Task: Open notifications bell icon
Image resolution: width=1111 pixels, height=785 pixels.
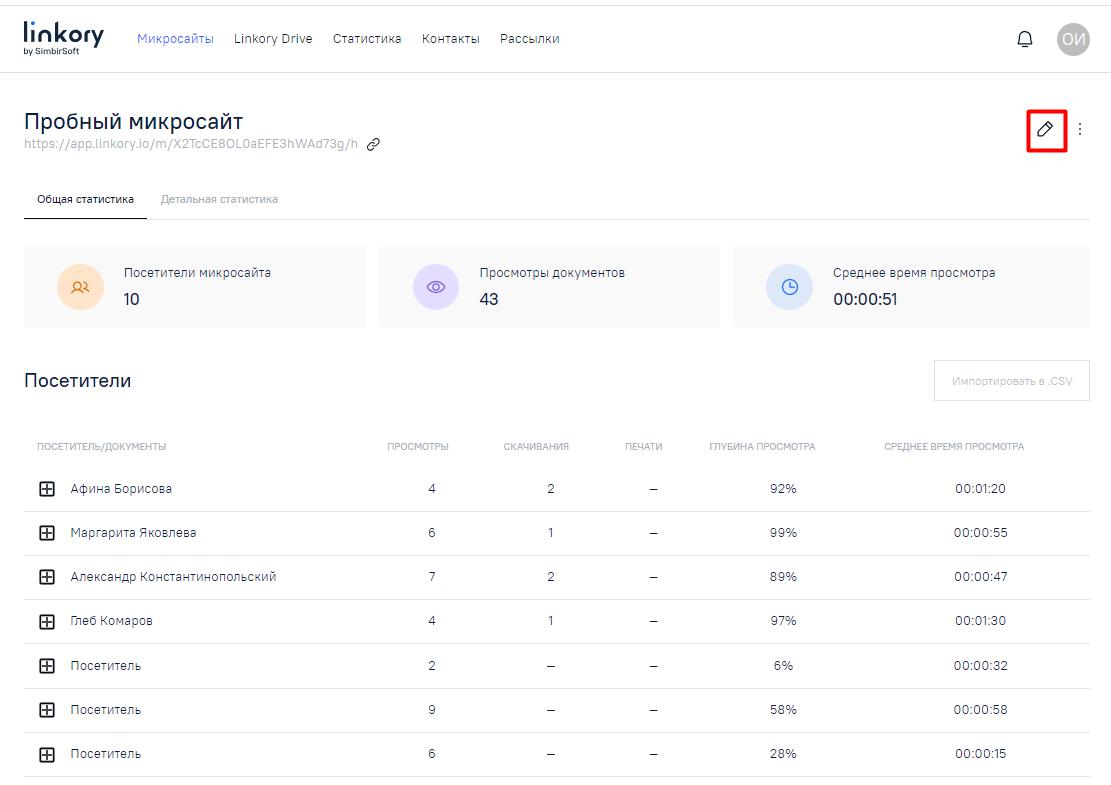Action: (x=1025, y=39)
